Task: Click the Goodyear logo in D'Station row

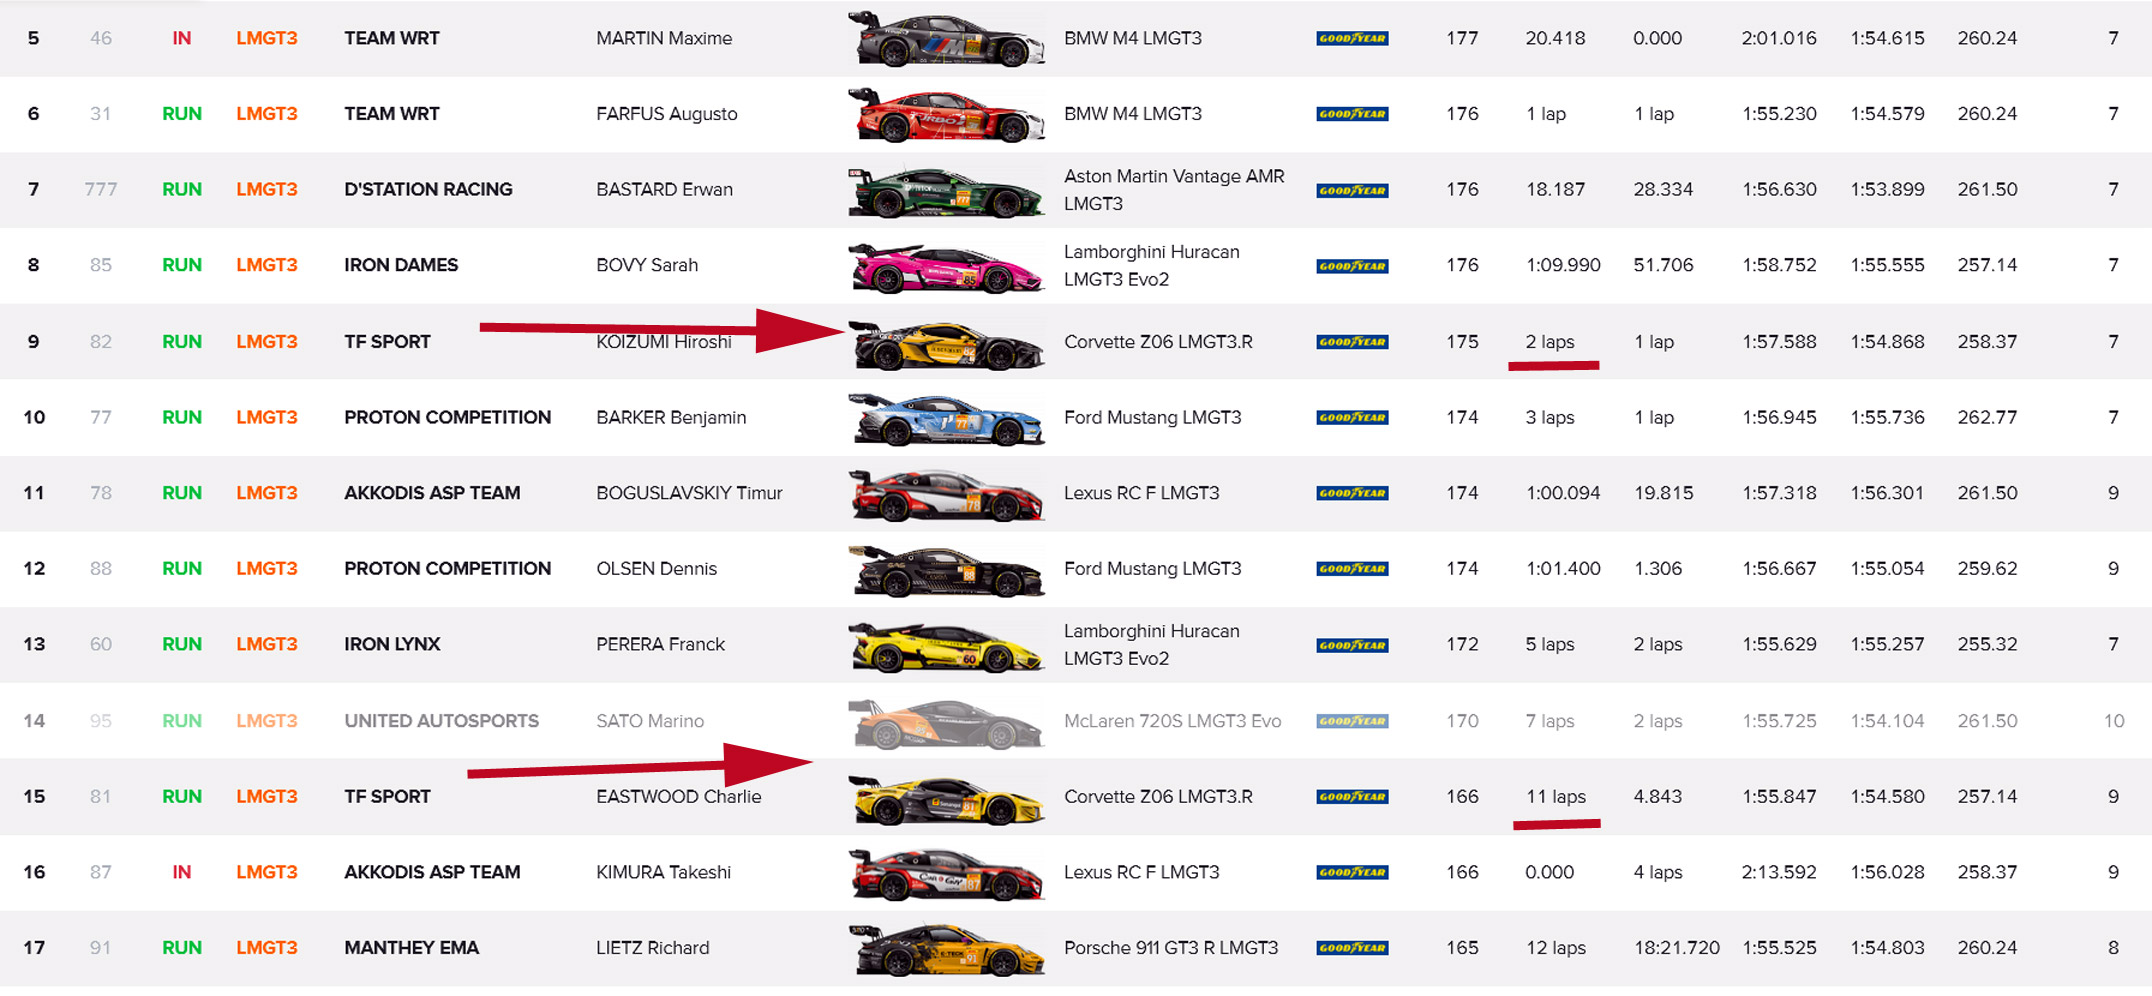Action: [1352, 190]
